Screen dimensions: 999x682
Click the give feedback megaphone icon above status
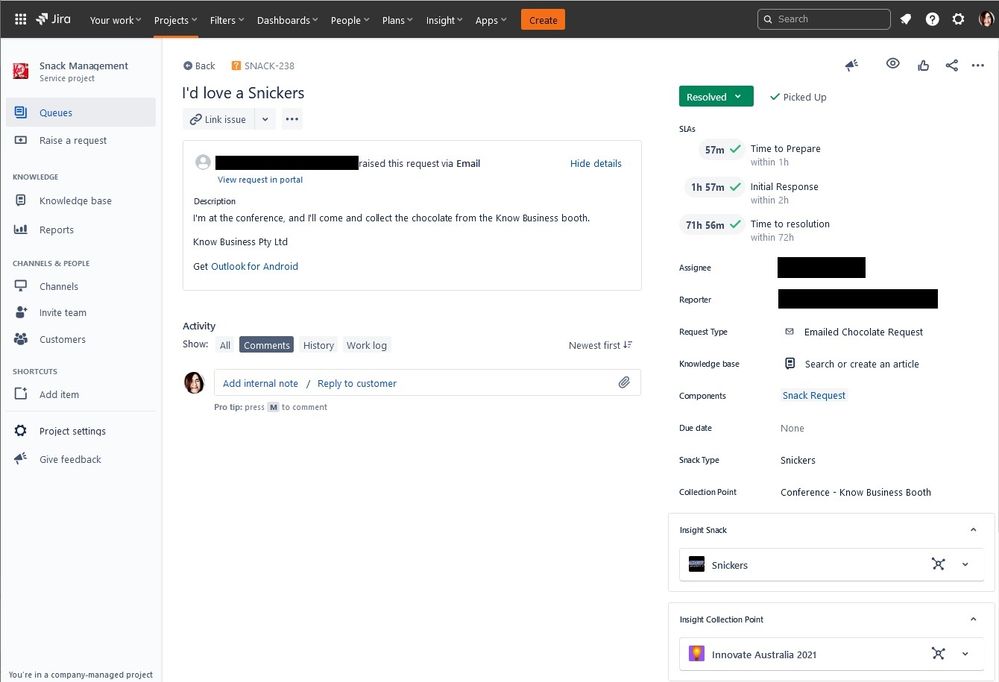(x=852, y=65)
